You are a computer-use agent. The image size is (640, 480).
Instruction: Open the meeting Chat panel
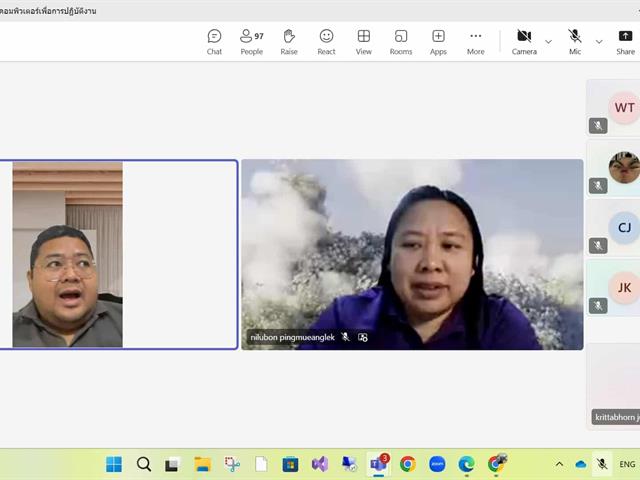tap(214, 41)
